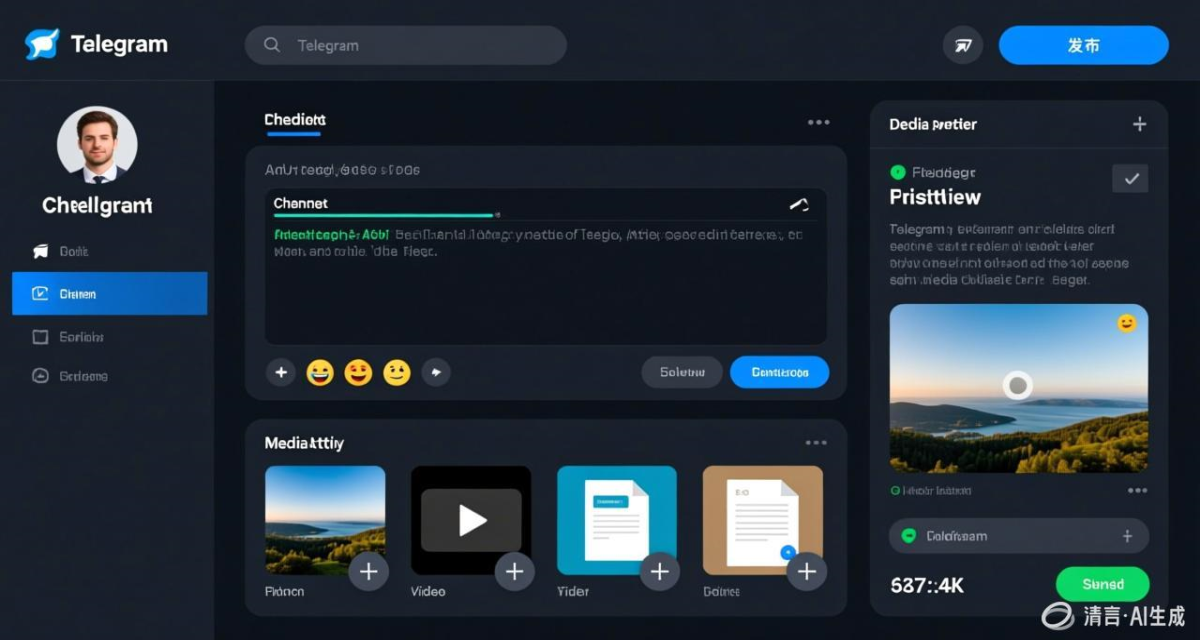
Task: Add the landscape photo with plus icon
Action: click(x=368, y=571)
